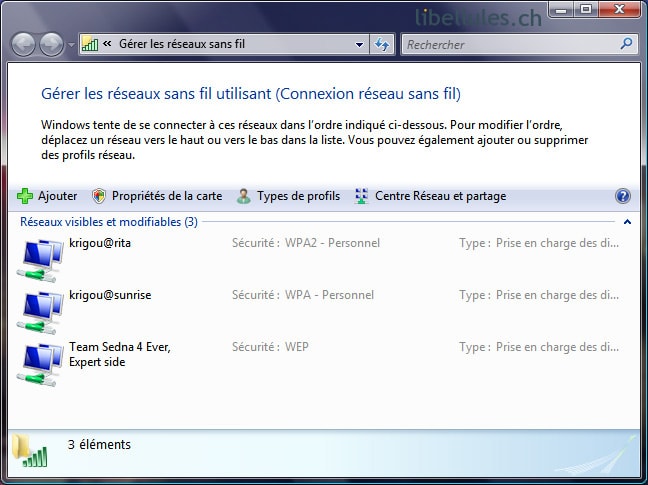Image resolution: width=648 pixels, height=485 pixels.
Task: Open Types de profils
Action: tap(298, 196)
